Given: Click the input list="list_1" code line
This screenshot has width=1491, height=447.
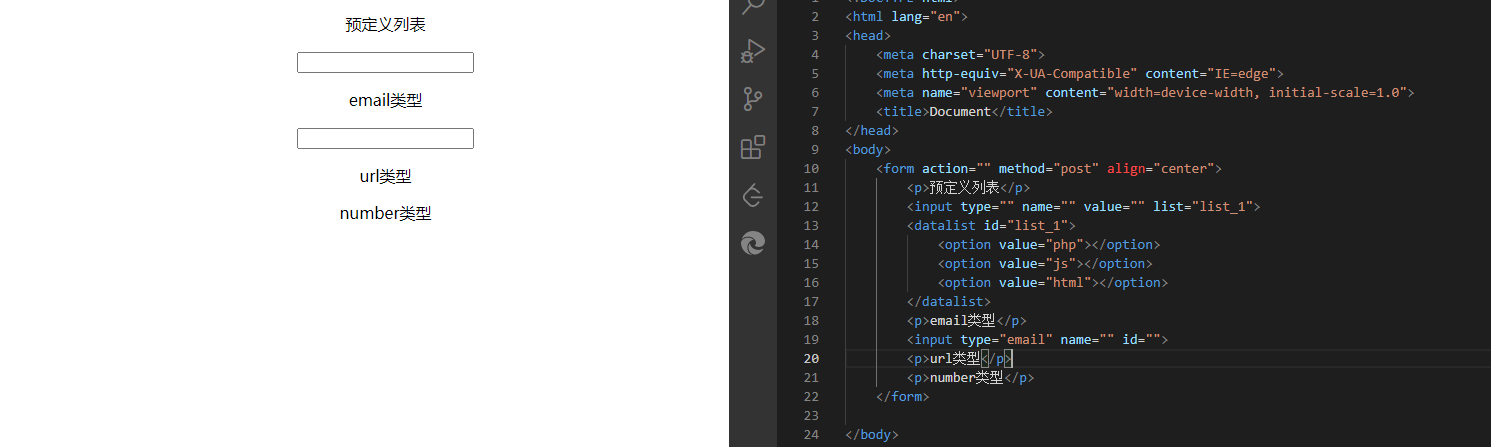Looking at the screenshot, I should [1083, 207].
